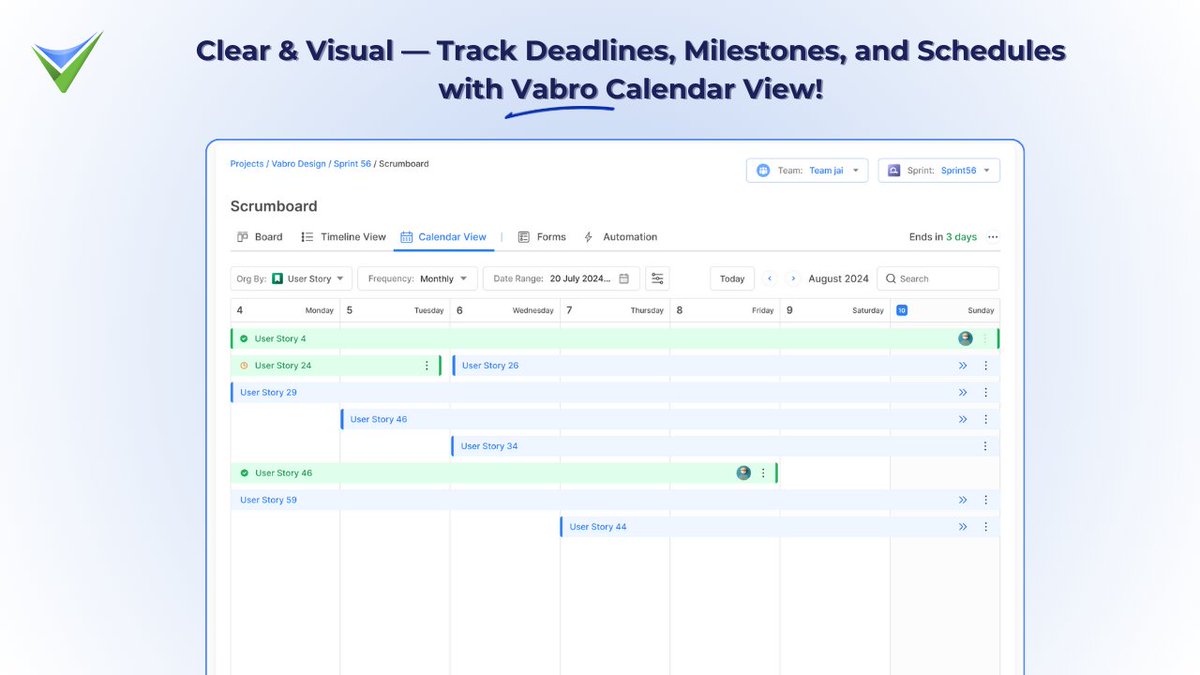Select the Calendar View tab
The height and width of the screenshot is (675, 1200).
pos(443,237)
